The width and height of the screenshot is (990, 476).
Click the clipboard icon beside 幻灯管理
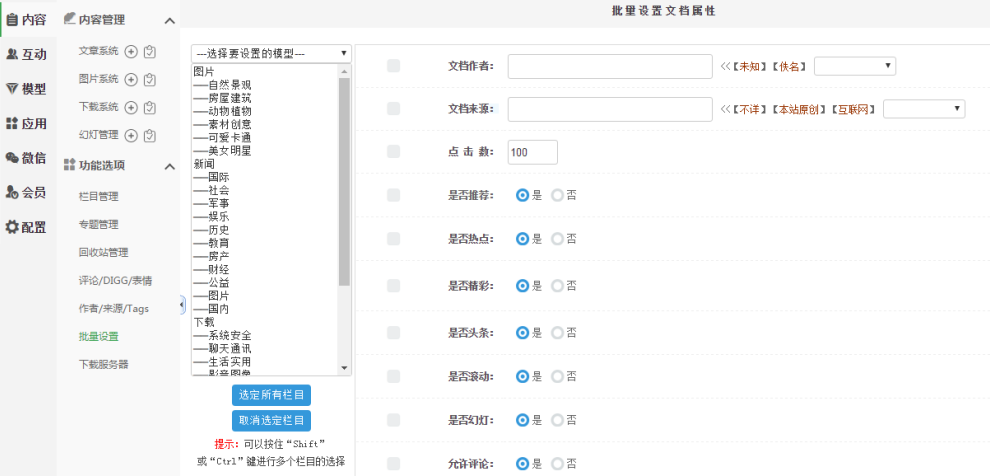[150, 135]
